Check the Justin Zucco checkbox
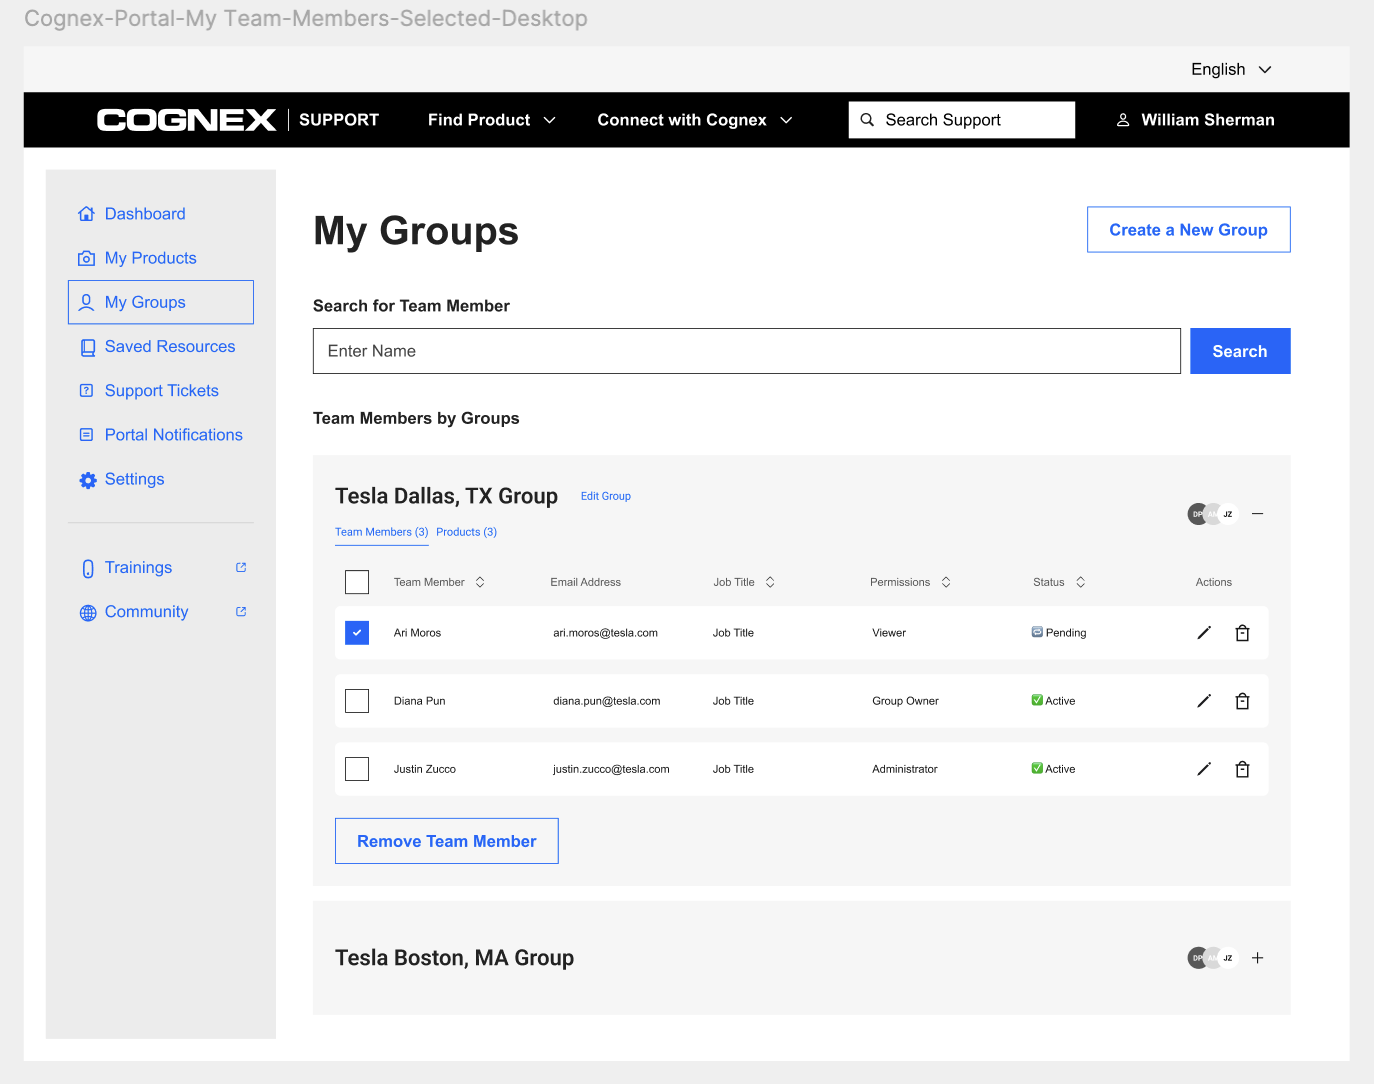This screenshot has width=1374, height=1084. pyautogui.click(x=357, y=769)
